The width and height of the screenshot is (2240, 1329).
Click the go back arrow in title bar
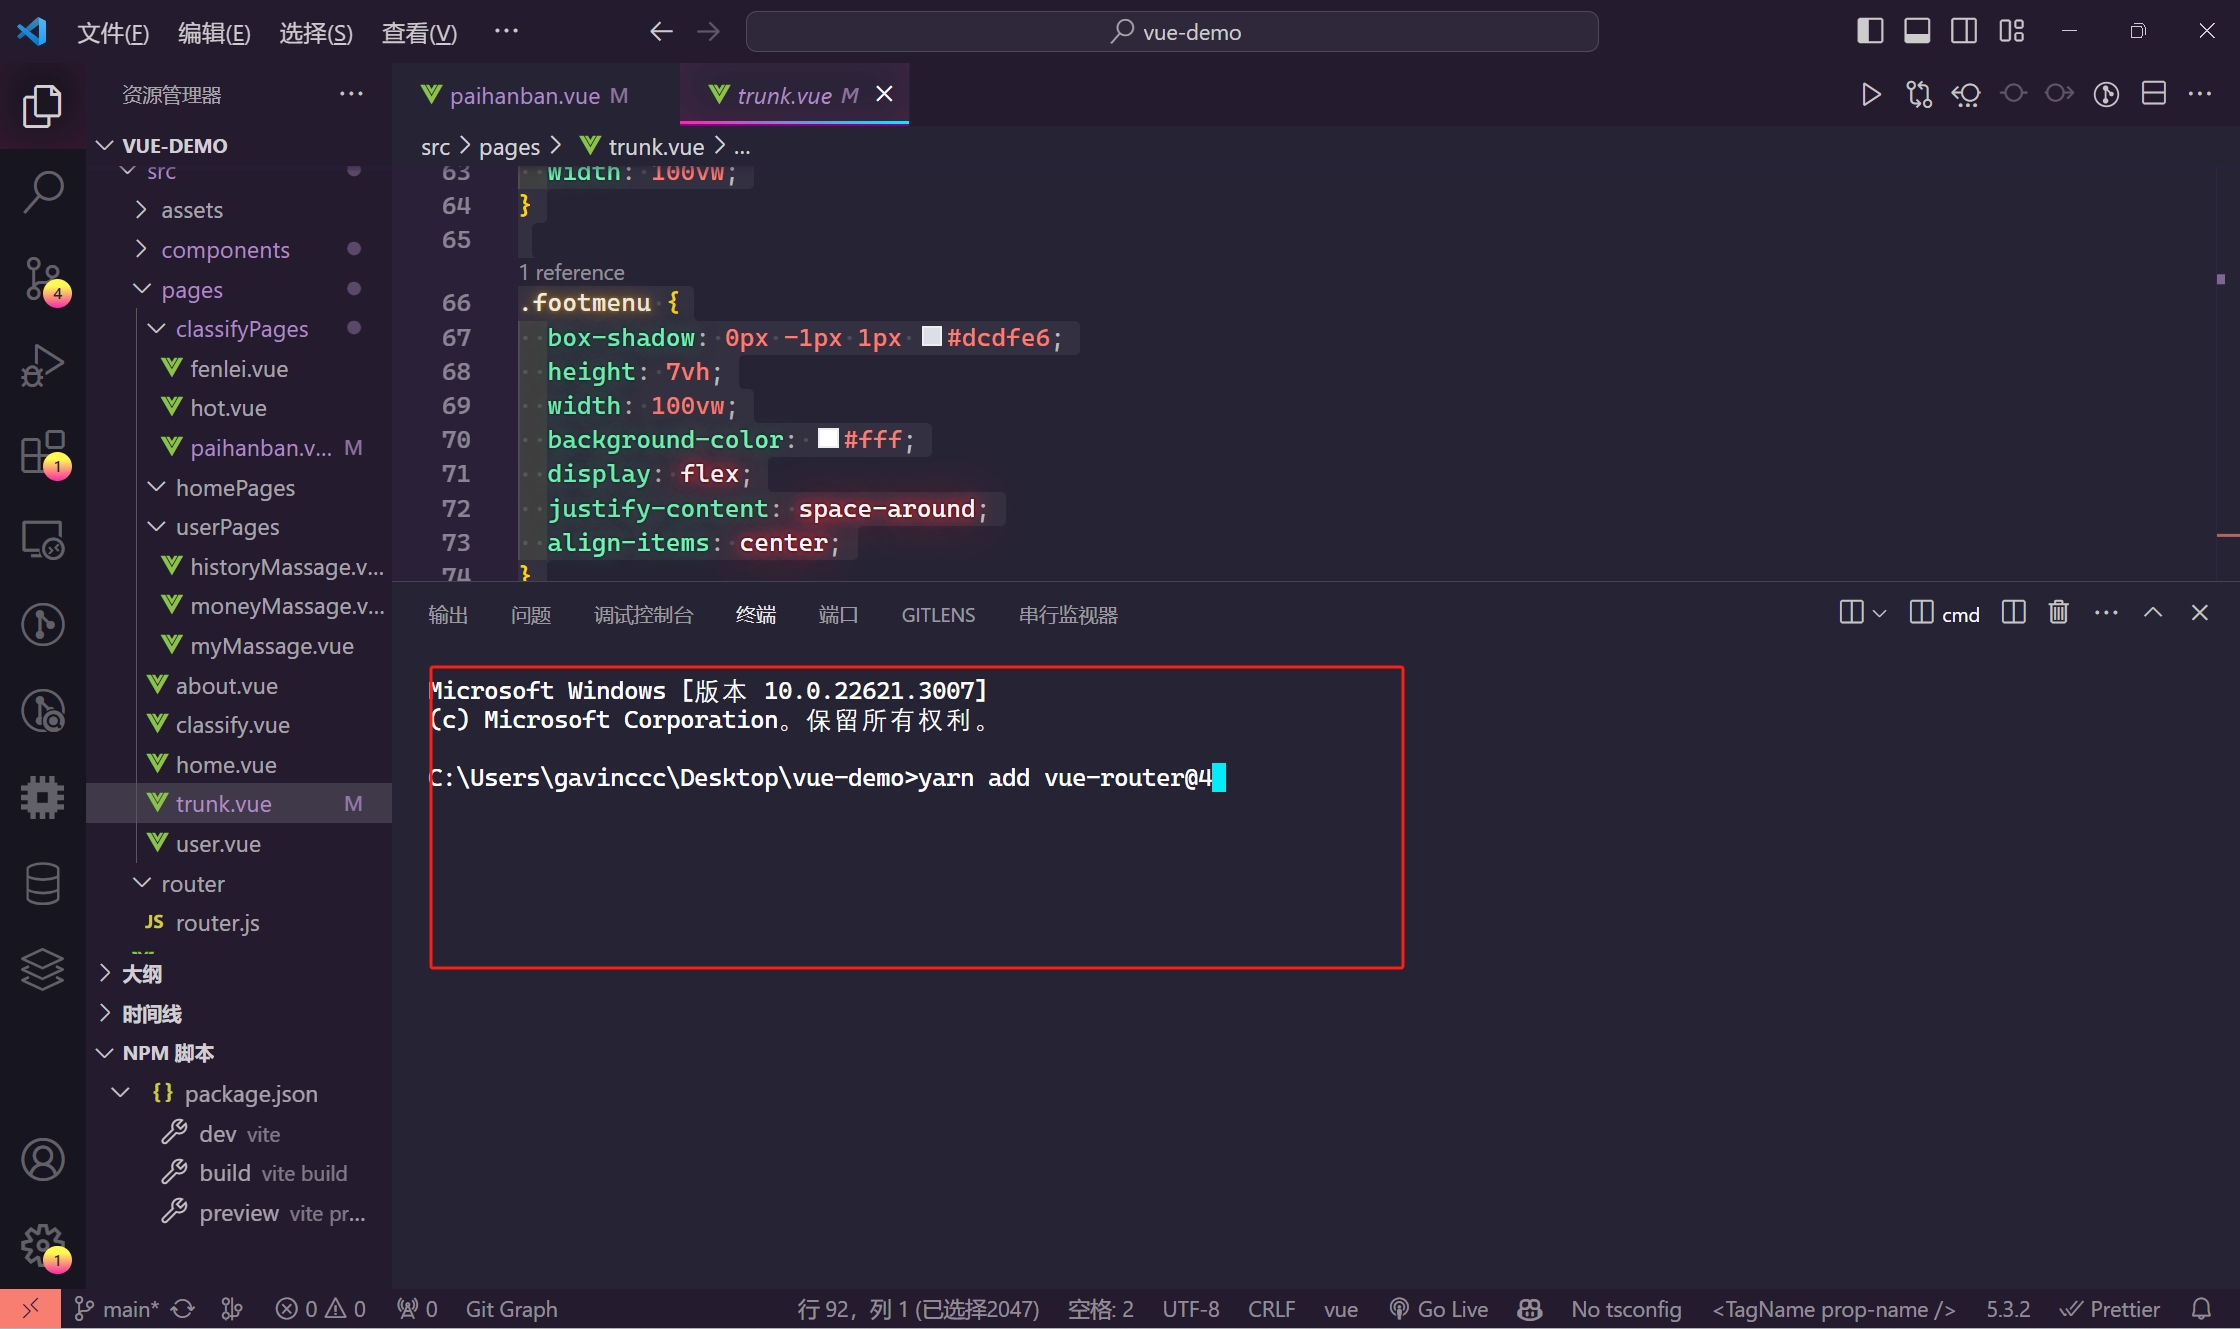[660, 32]
